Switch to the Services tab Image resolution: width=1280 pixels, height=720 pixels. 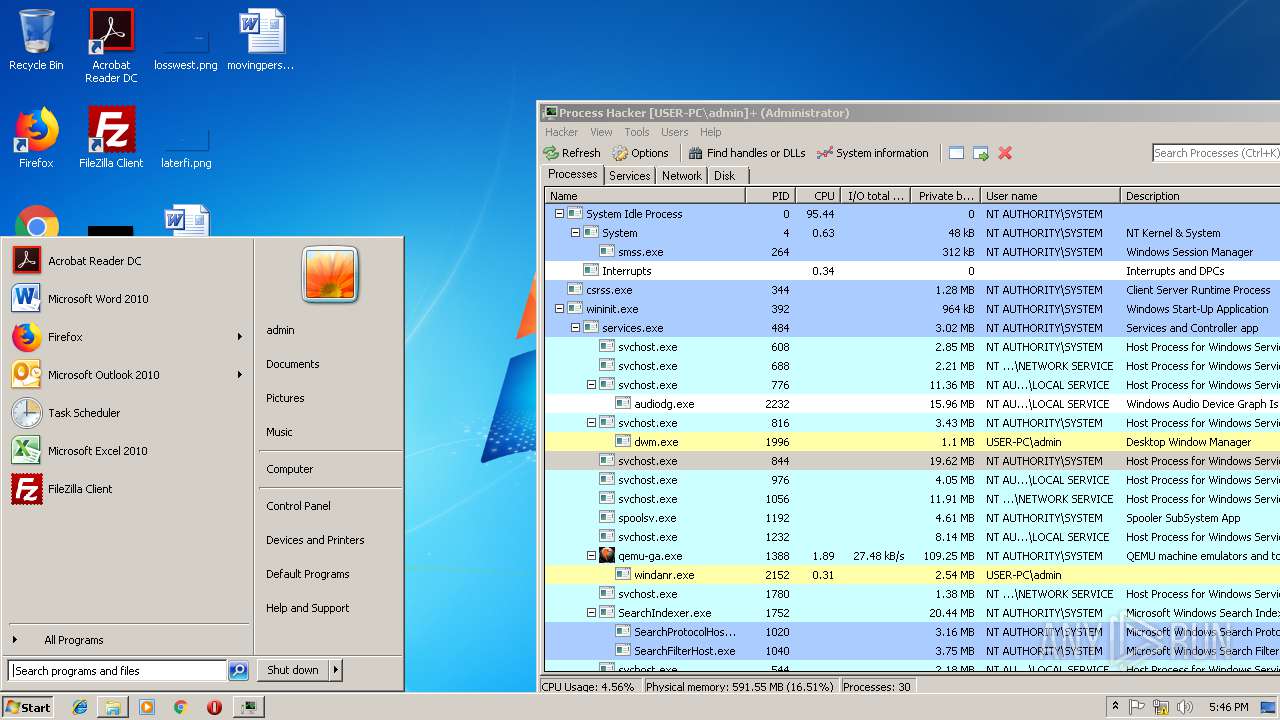(630, 176)
